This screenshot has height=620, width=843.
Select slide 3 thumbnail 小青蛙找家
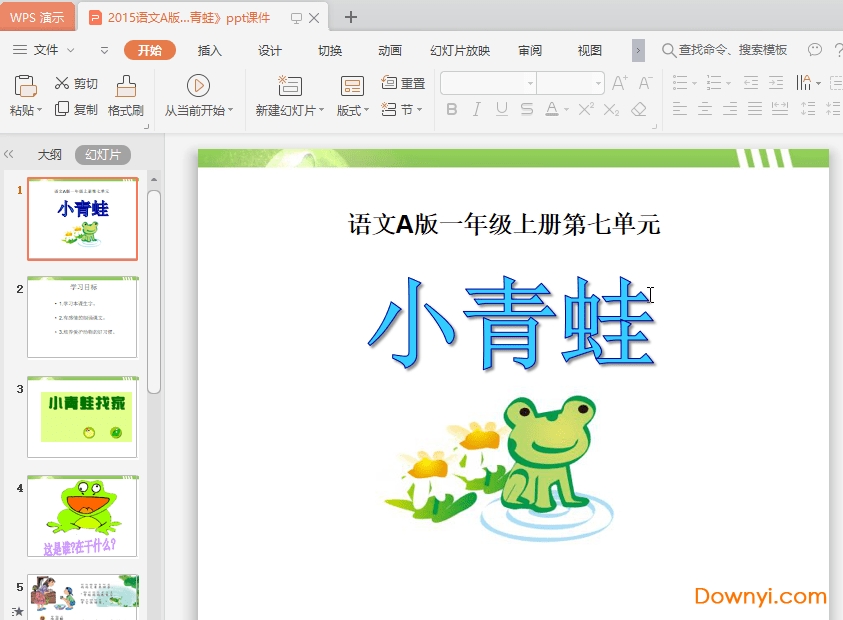(82, 417)
